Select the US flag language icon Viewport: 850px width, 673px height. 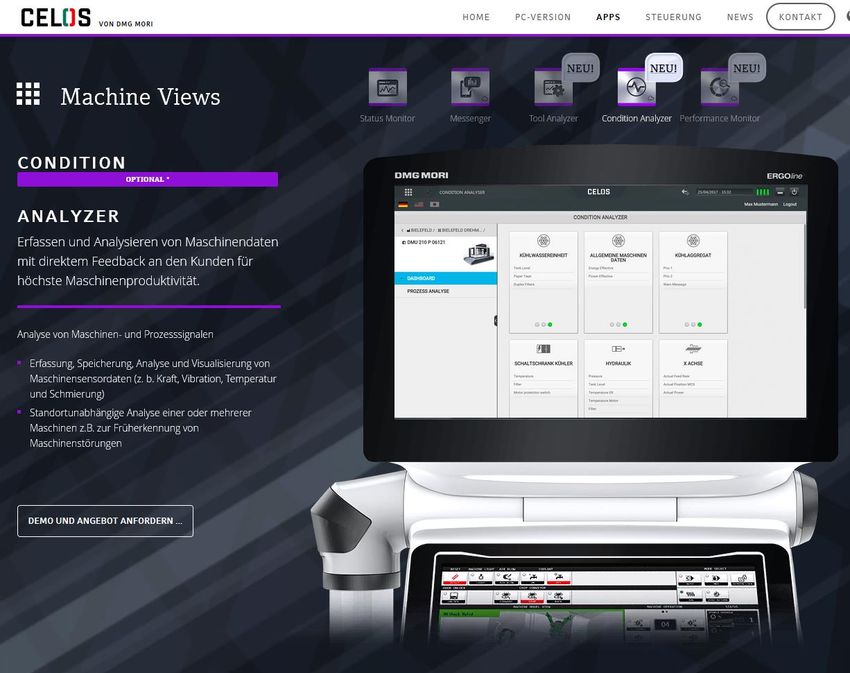(x=418, y=204)
